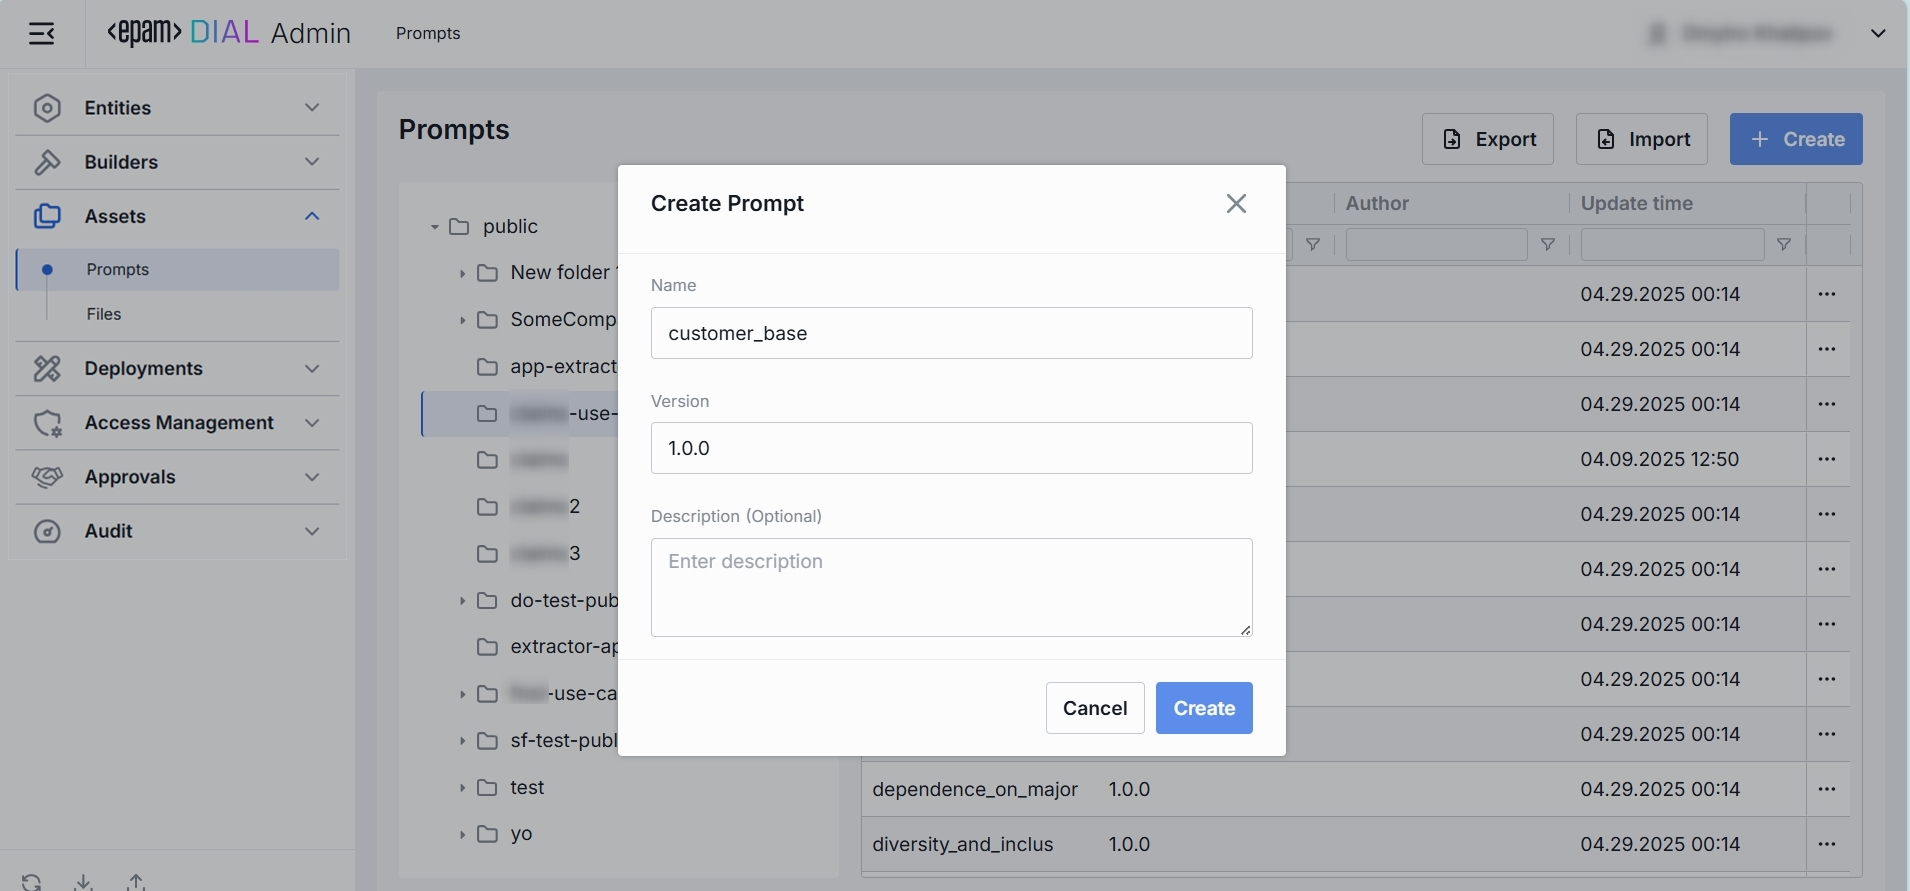This screenshot has width=1910, height=891.
Task: Open the user account dropdown
Action: (1878, 34)
